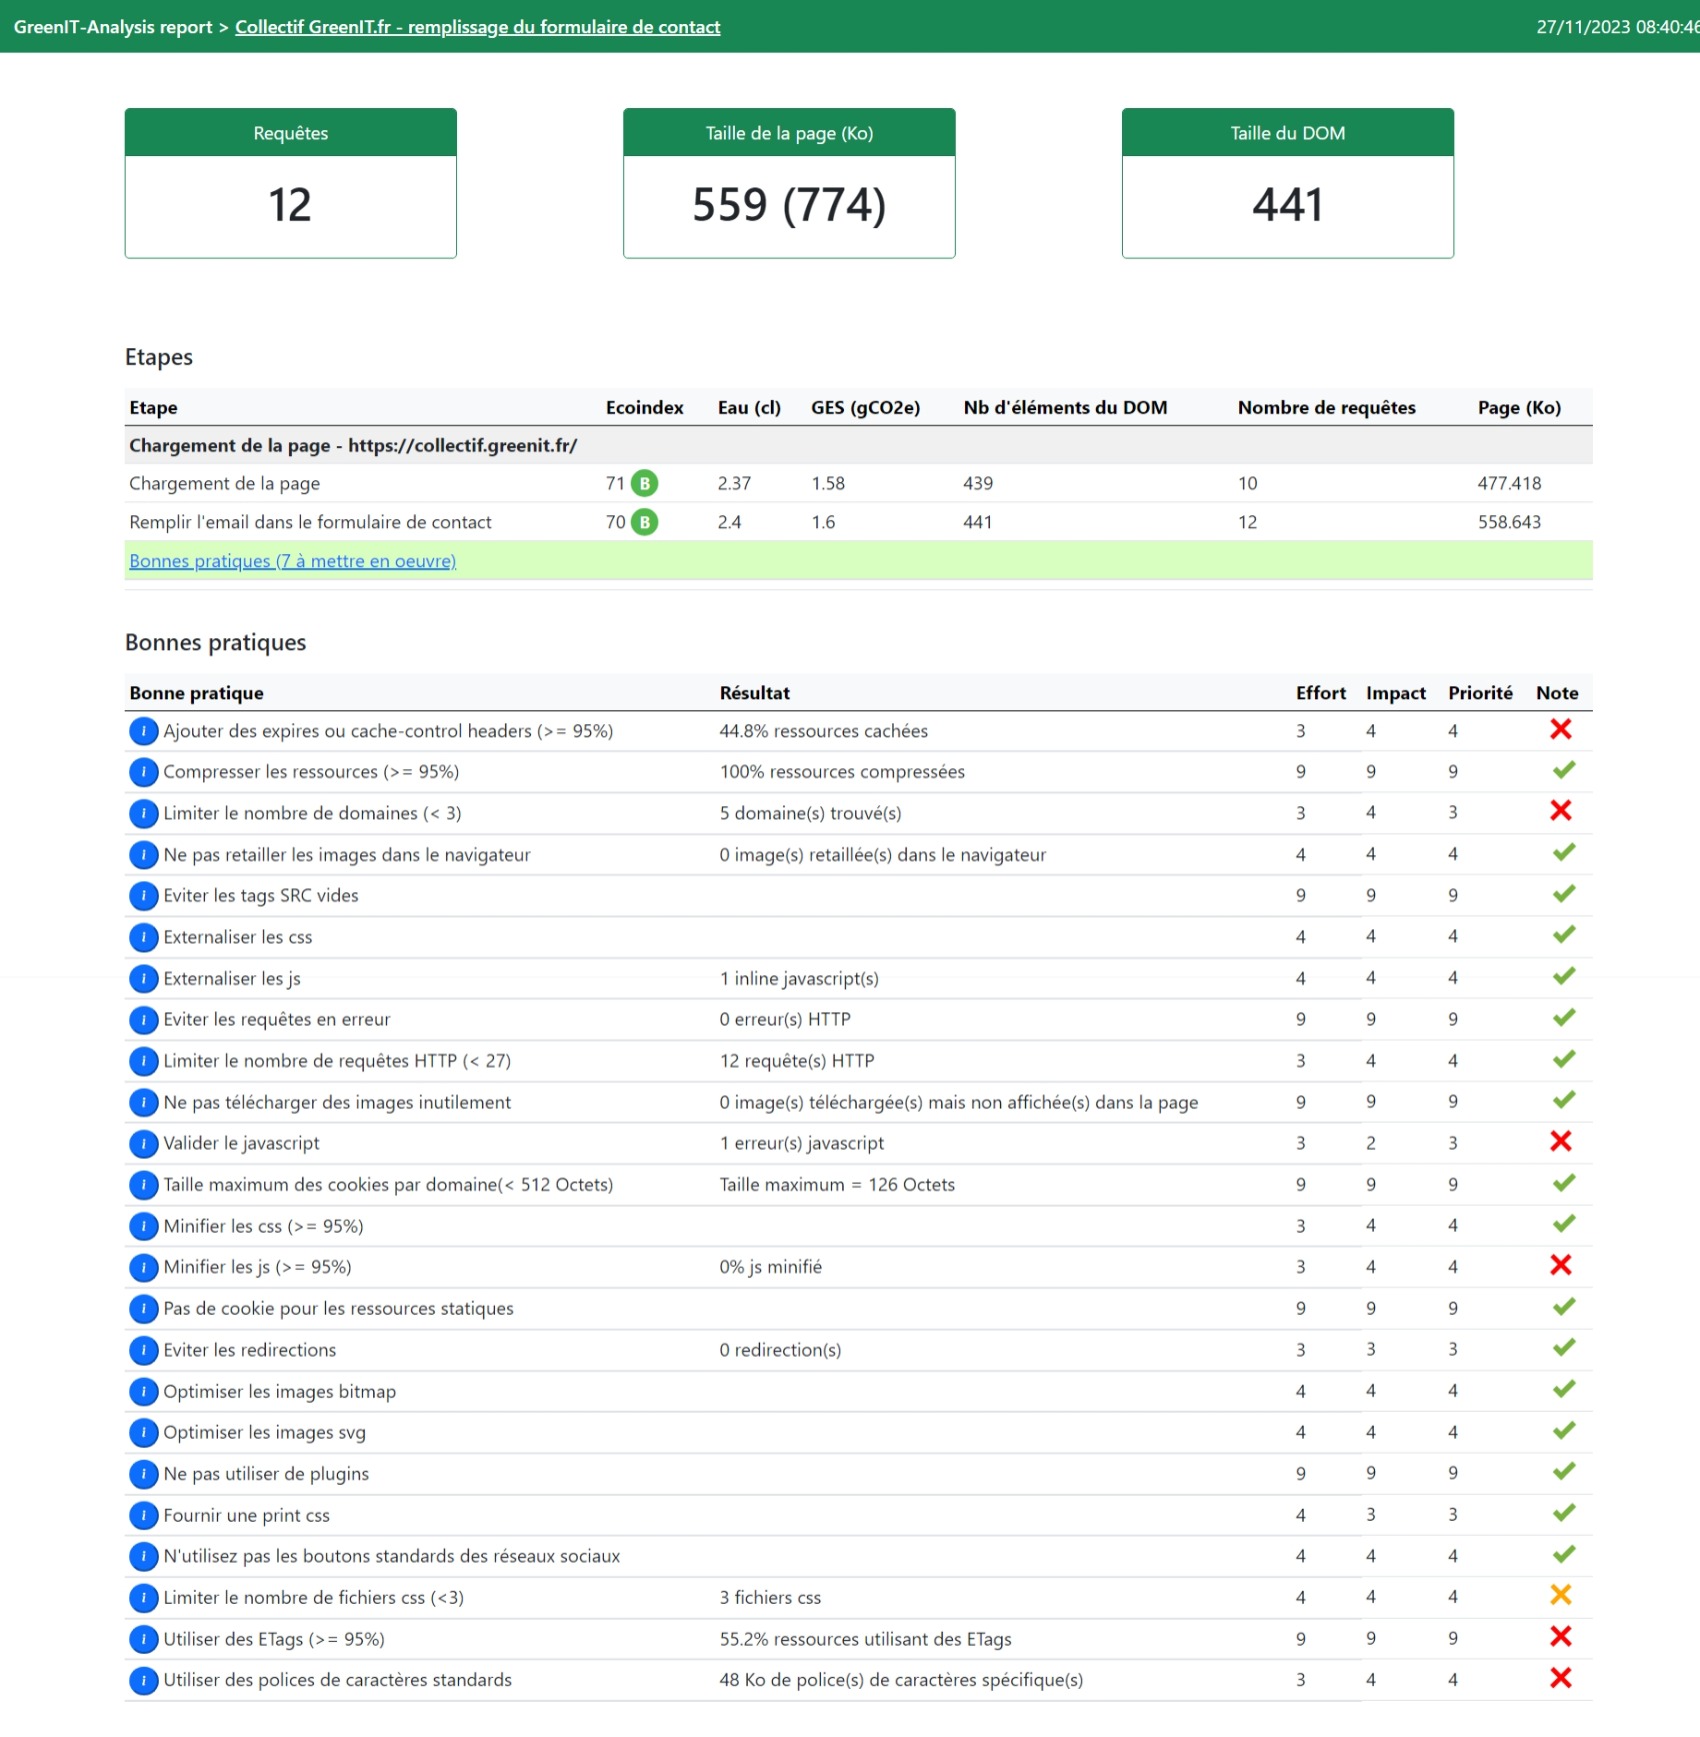This screenshot has height=1737, width=1700.
Task: Click info icon for Minifier les css
Action: 143,1226
